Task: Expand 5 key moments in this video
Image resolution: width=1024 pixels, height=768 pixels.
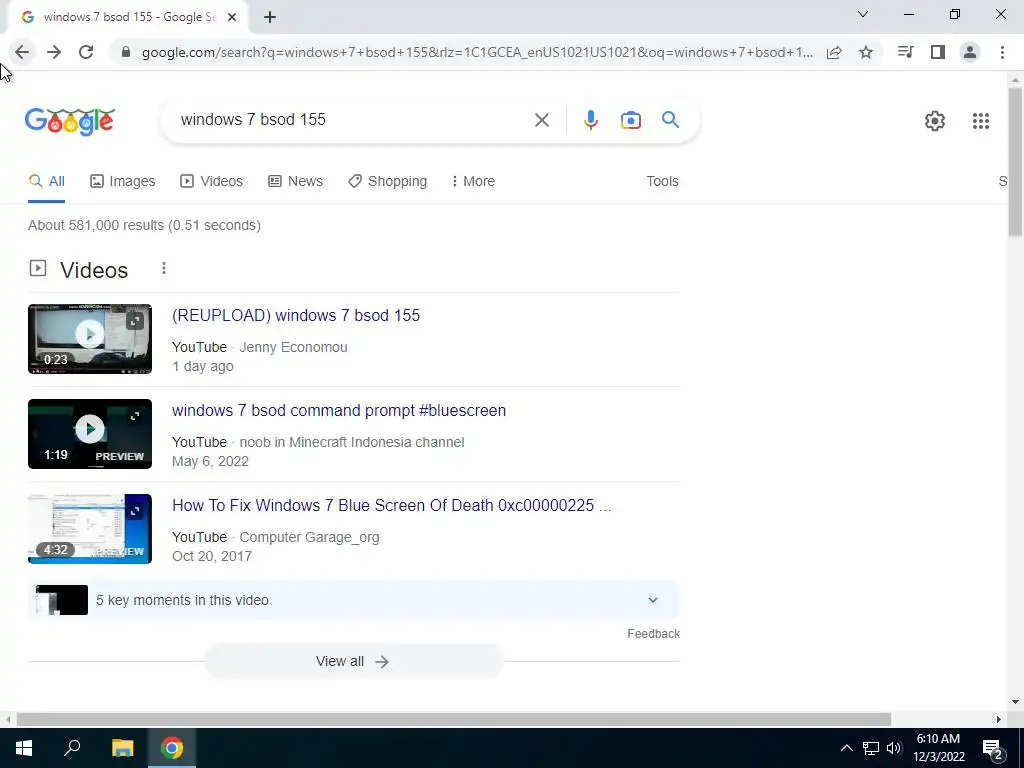Action: point(353,600)
